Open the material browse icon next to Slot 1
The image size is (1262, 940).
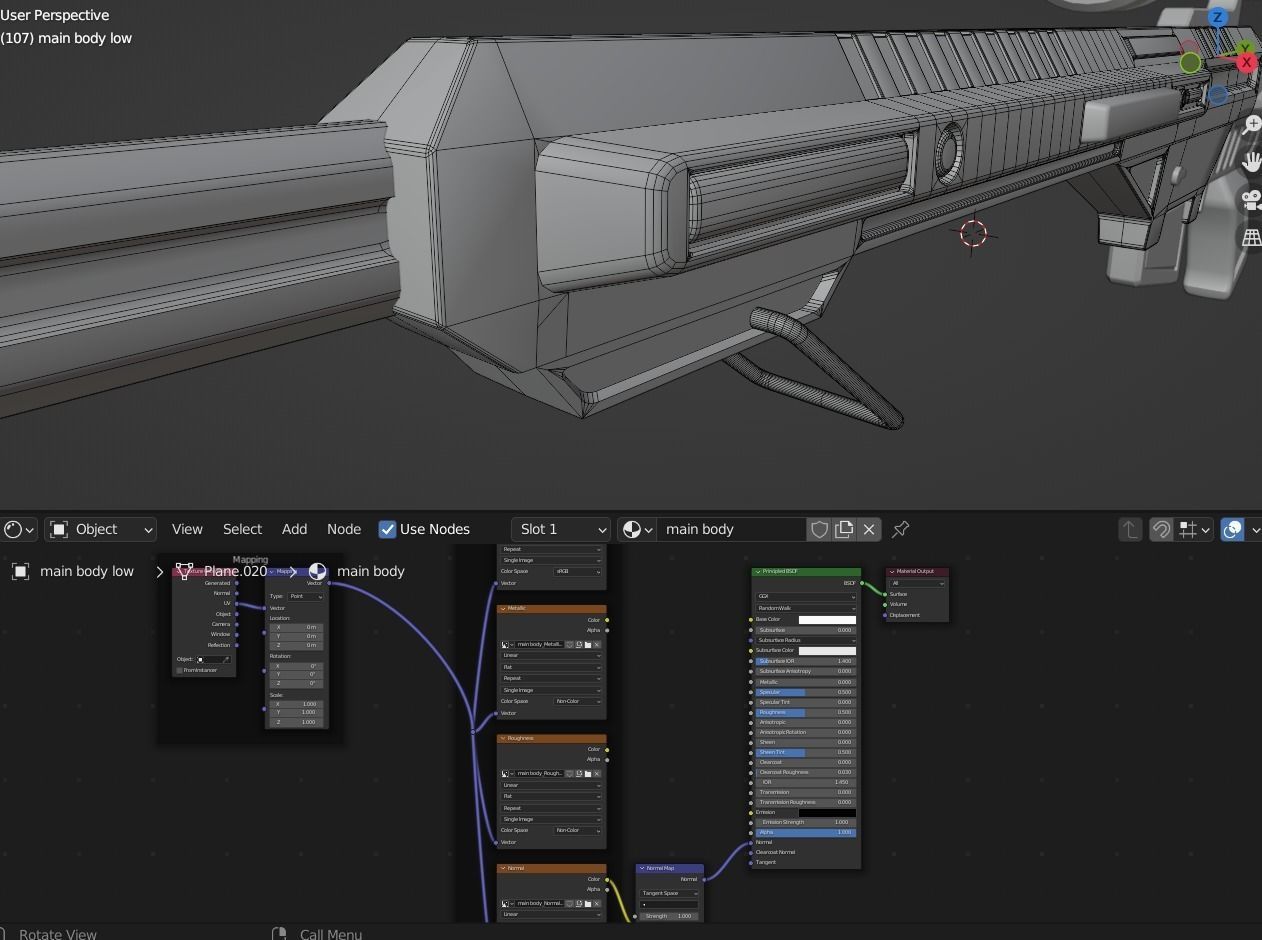(x=637, y=529)
